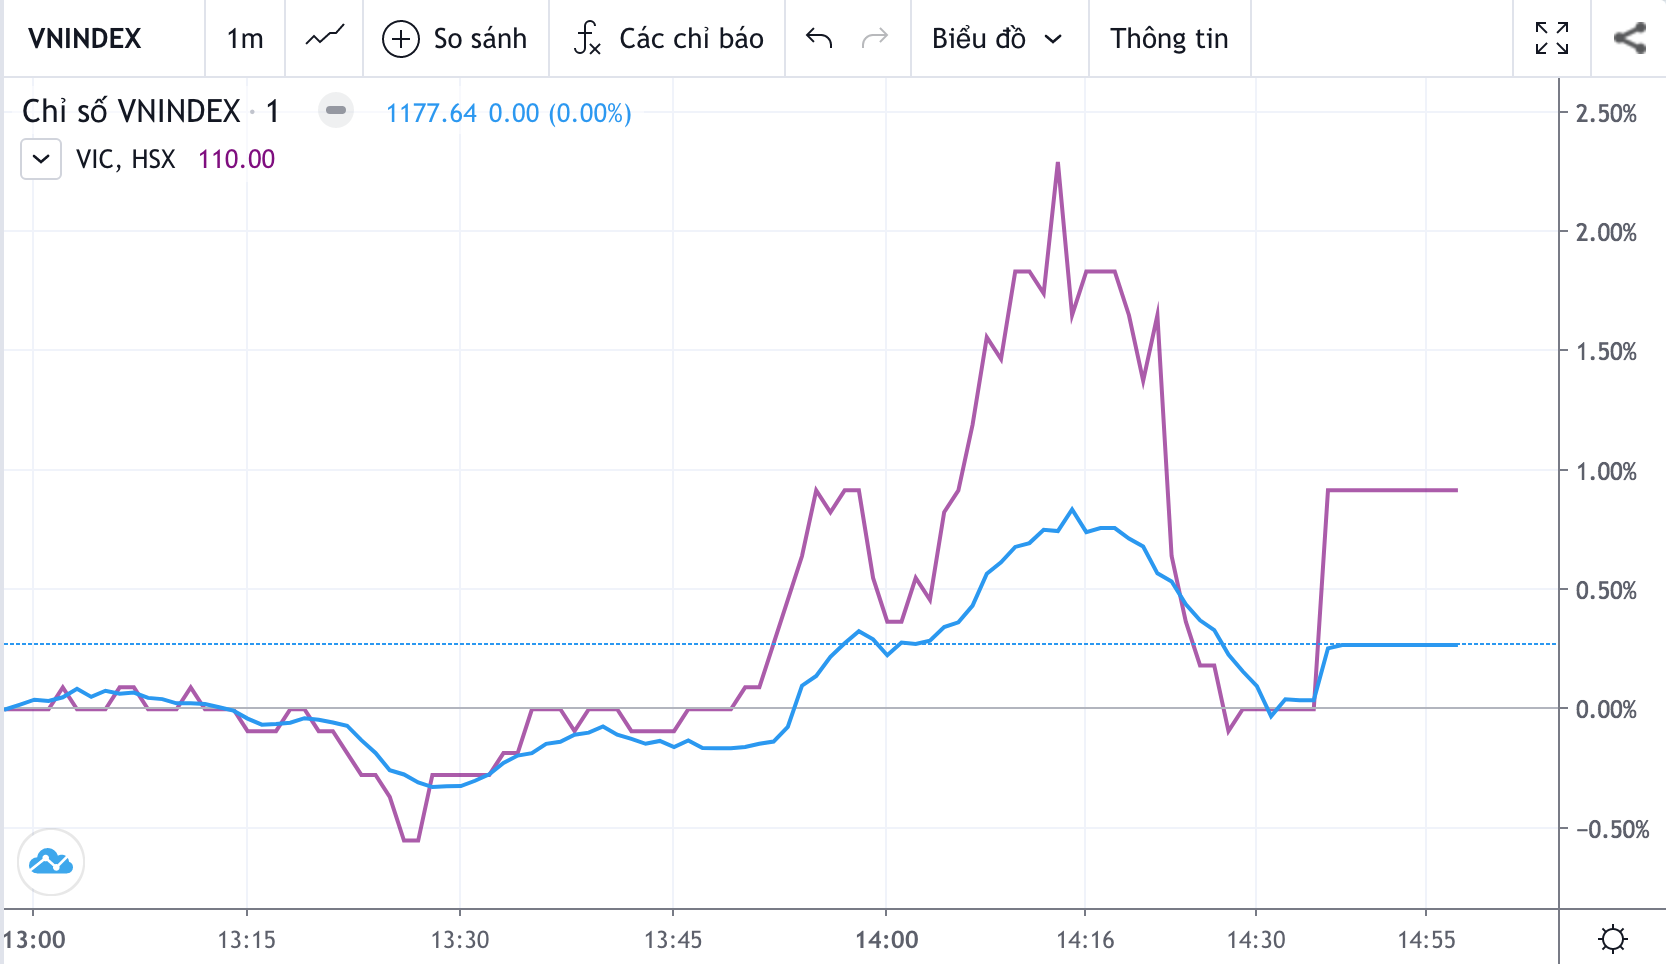
Task: Click the 14:00 time axis label
Action: tap(886, 940)
